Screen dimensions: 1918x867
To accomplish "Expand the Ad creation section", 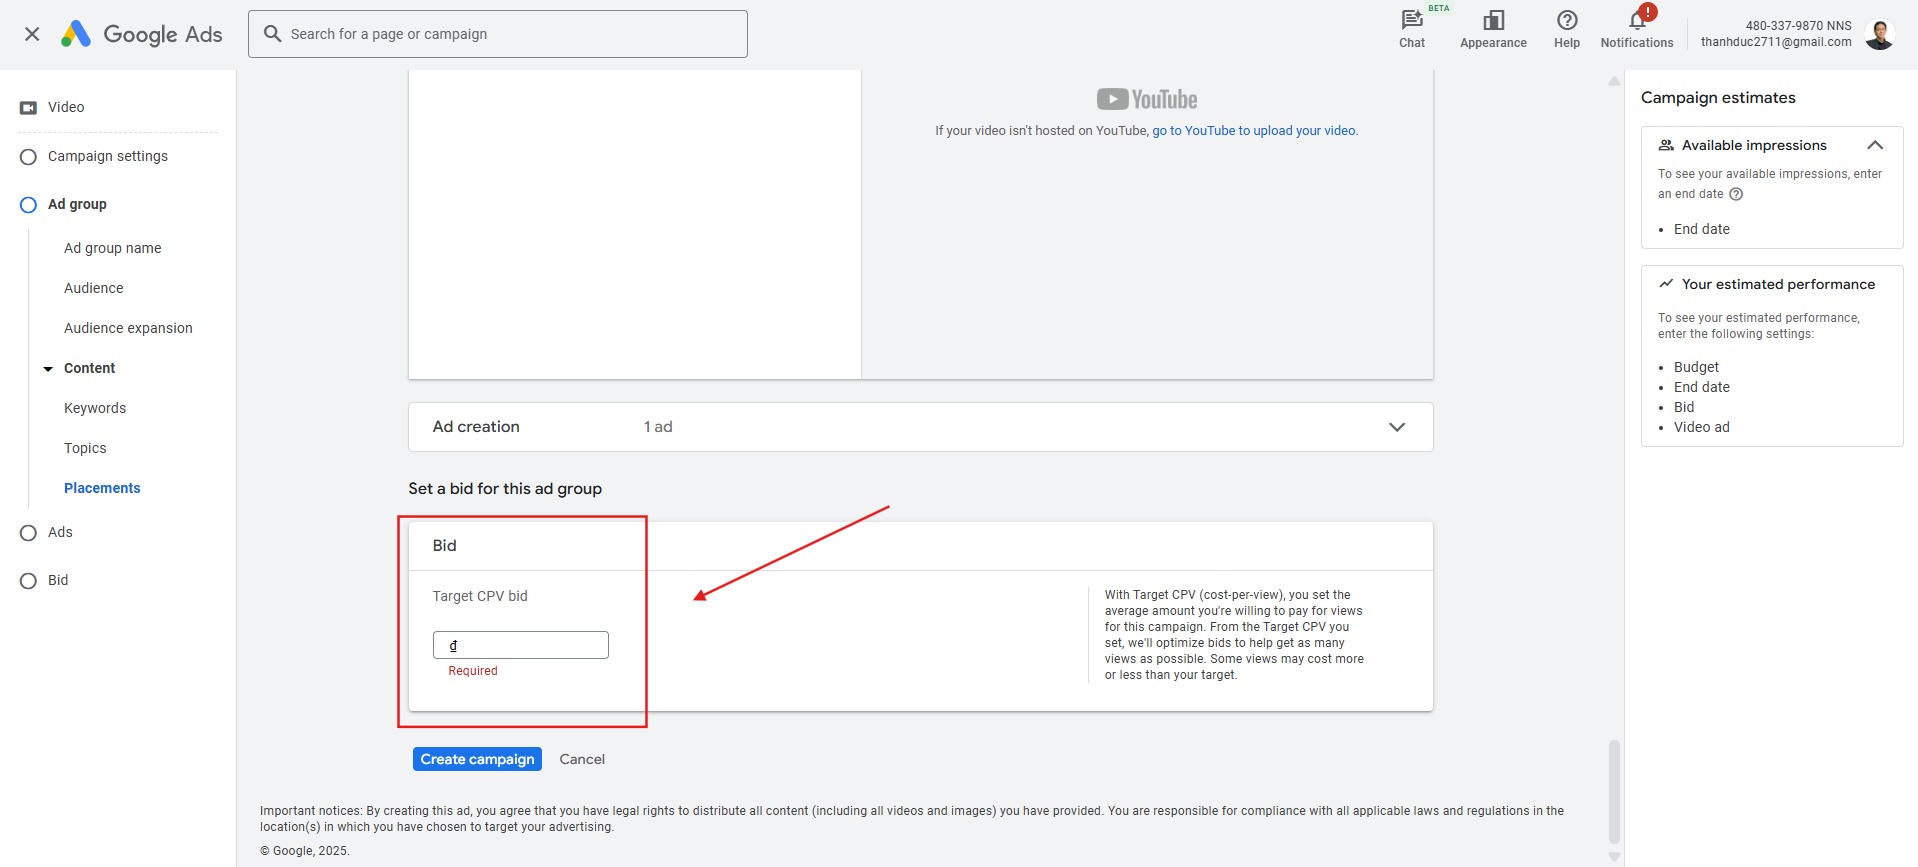I will point(1396,427).
